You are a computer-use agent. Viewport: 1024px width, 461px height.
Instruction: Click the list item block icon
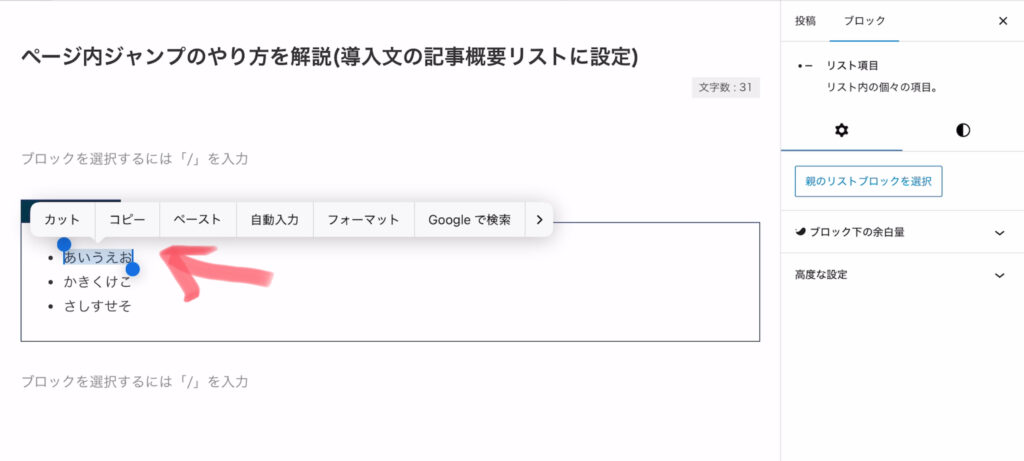click(x=805, y=65)
